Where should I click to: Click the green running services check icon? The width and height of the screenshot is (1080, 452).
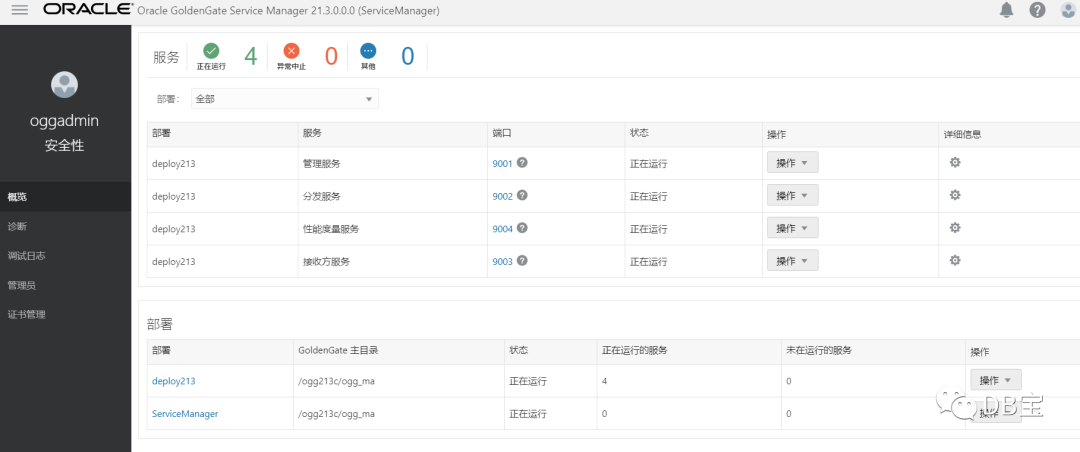point(211,50)
